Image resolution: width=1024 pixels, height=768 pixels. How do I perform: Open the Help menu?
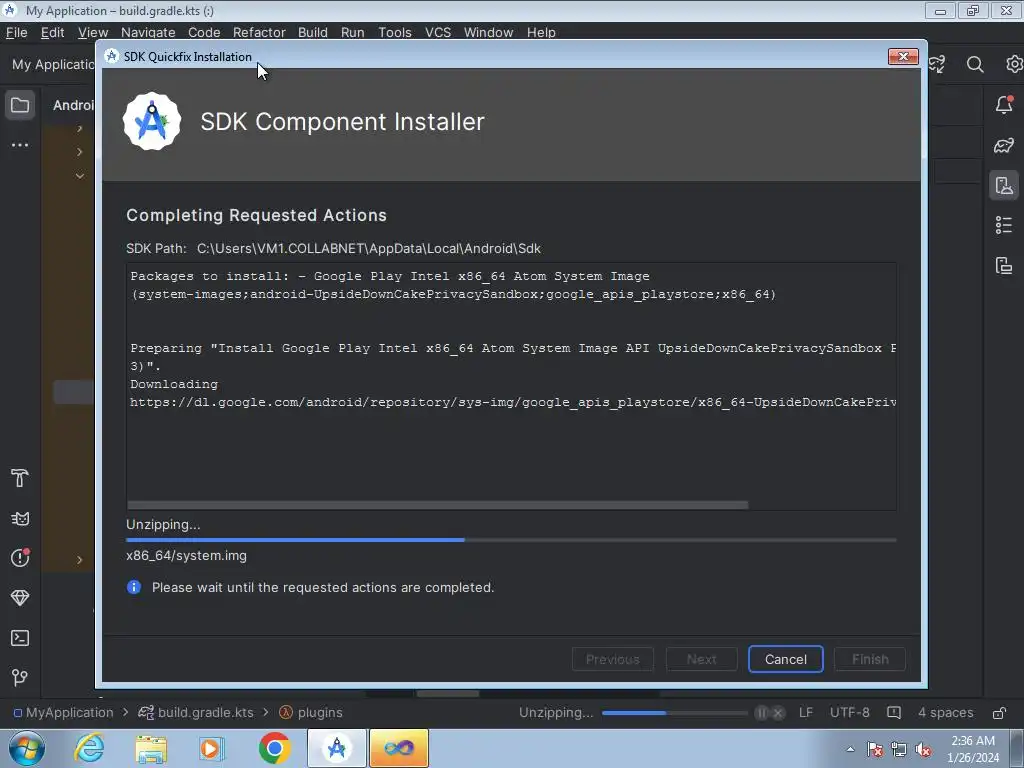click(x=541, y=32)
